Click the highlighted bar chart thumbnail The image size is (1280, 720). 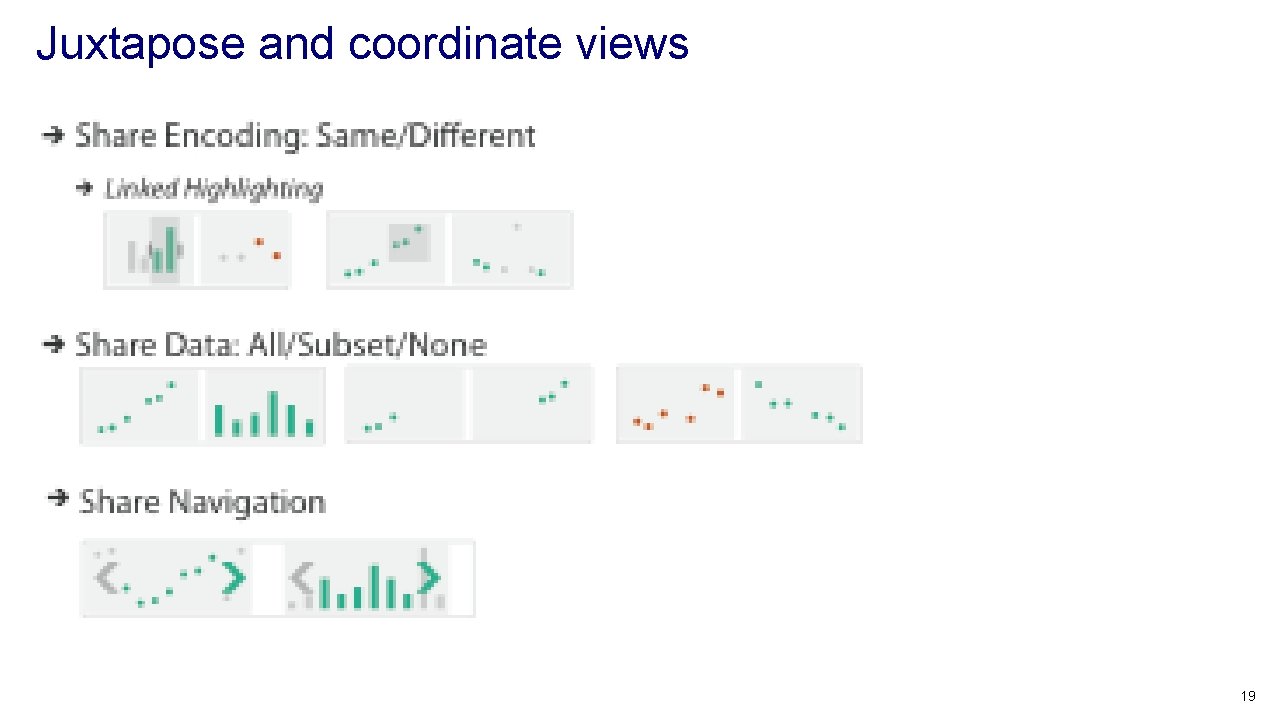[x=152, y=250]
